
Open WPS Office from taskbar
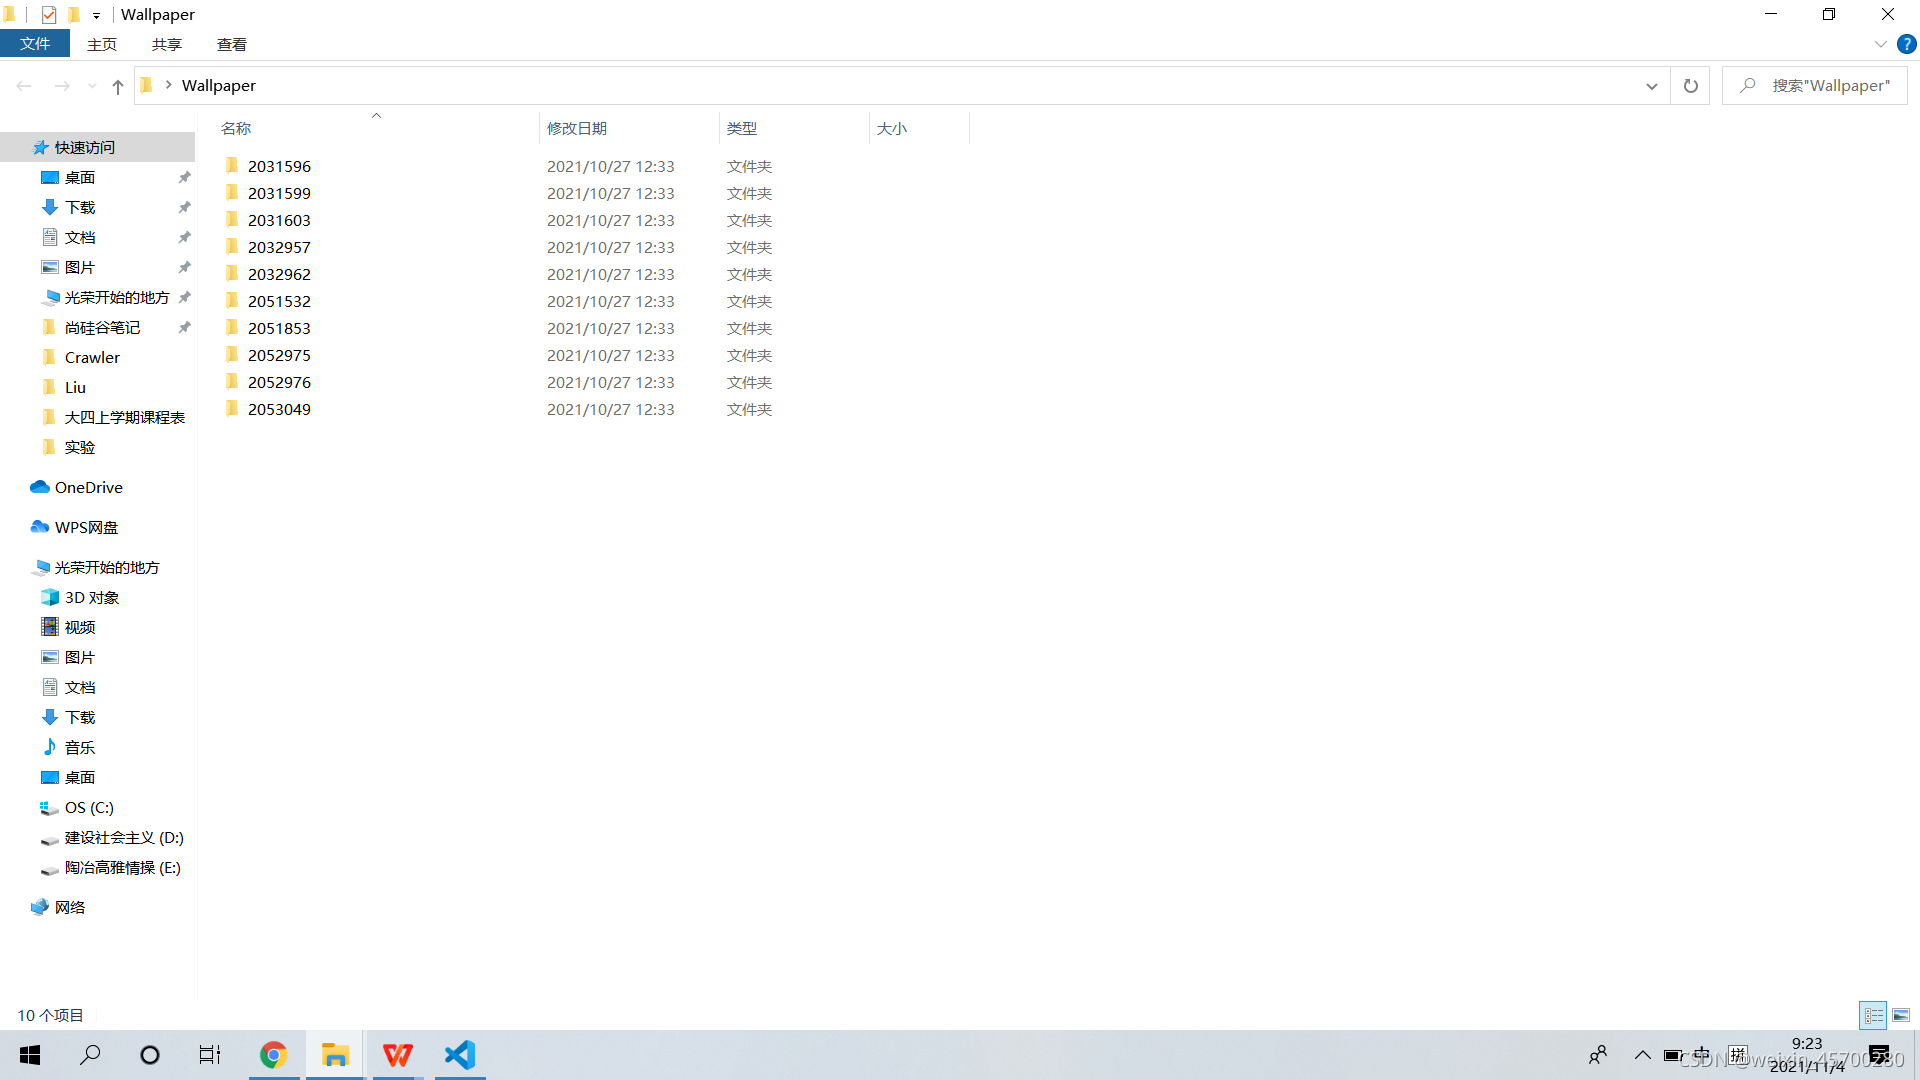[398, 1055]
